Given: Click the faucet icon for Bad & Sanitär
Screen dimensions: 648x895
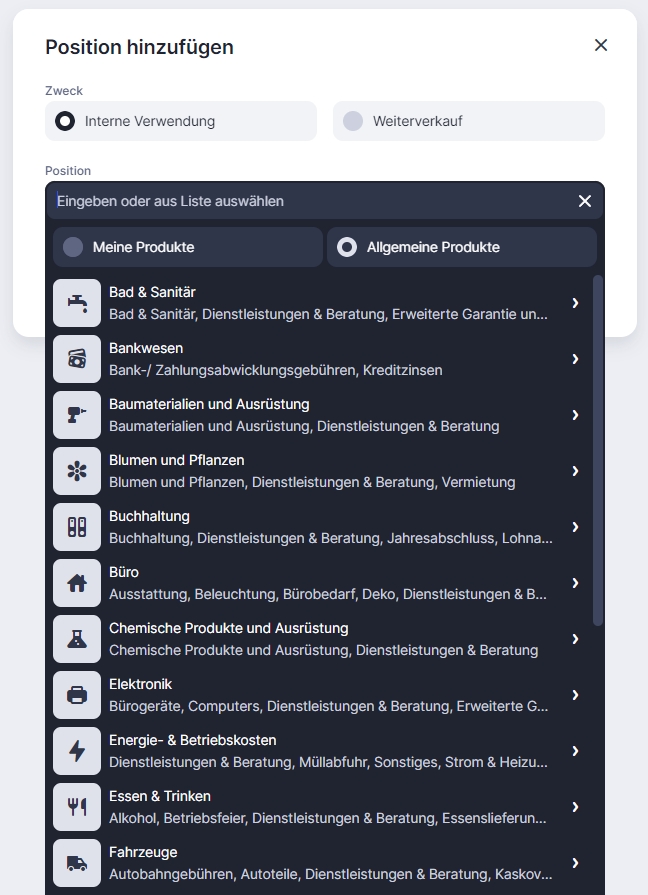Looking at the screenshot, I should tap(77, 303).
